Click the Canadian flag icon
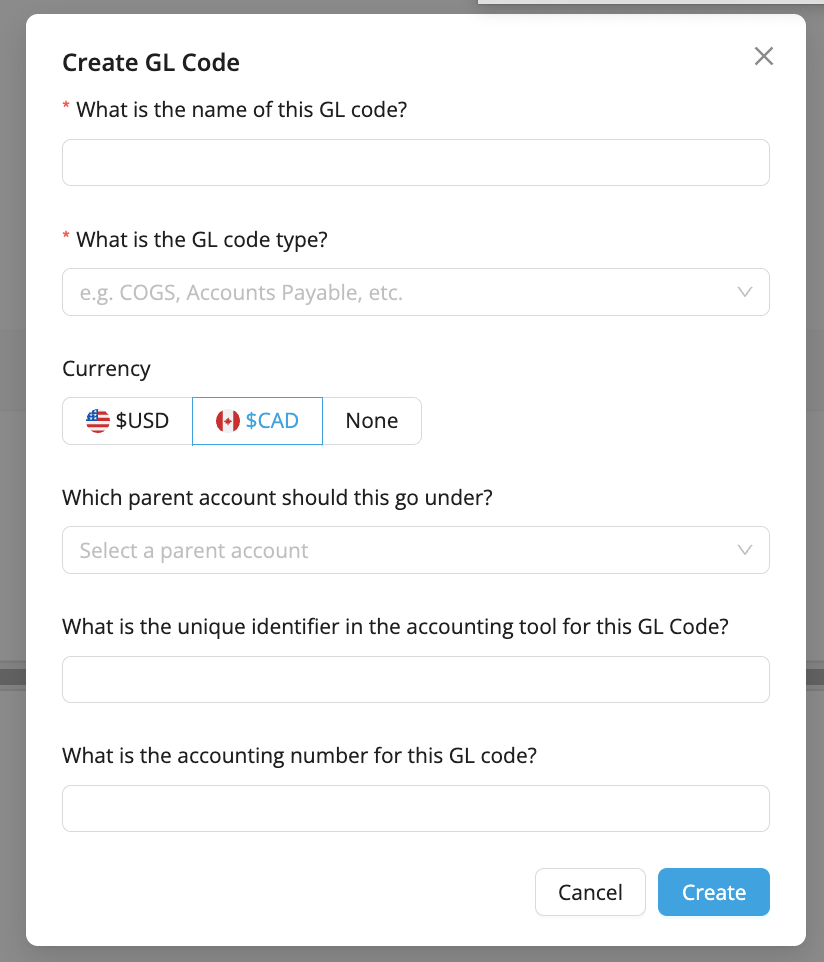The height and width of the screenshot is (962, 824). click(x=228, y=421)
